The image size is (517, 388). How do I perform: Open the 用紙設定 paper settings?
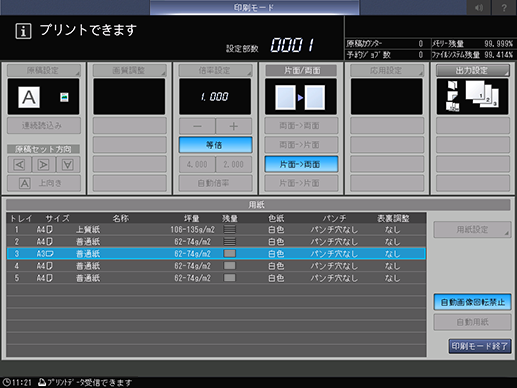tap(472, 230)
